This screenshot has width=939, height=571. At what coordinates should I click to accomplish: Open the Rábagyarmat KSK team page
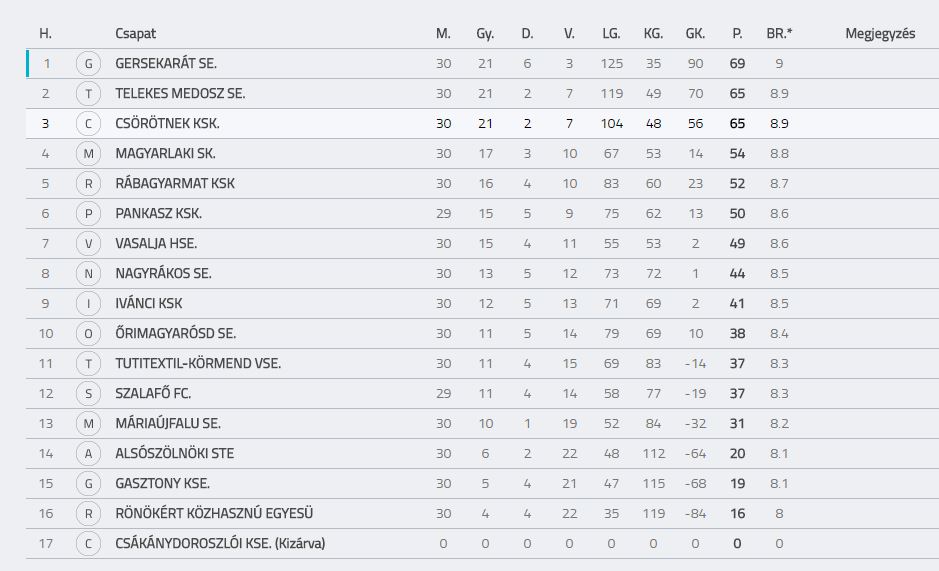coord(175,183)
